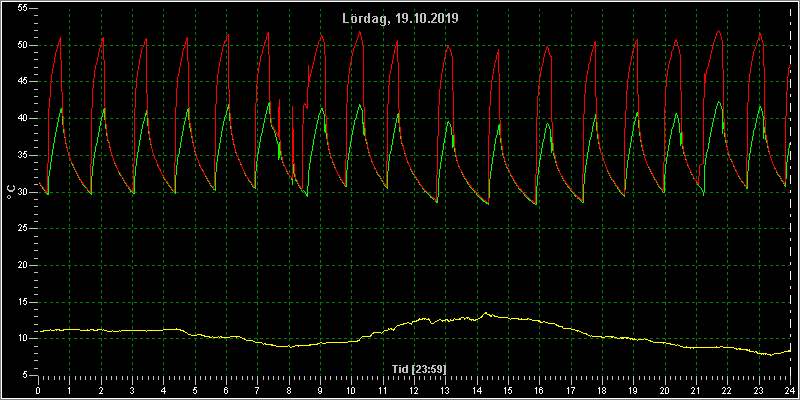The image size is (800, 400).
Task: Click the chart title Lördag, 19.10.2019
Action: pos(401,19)
